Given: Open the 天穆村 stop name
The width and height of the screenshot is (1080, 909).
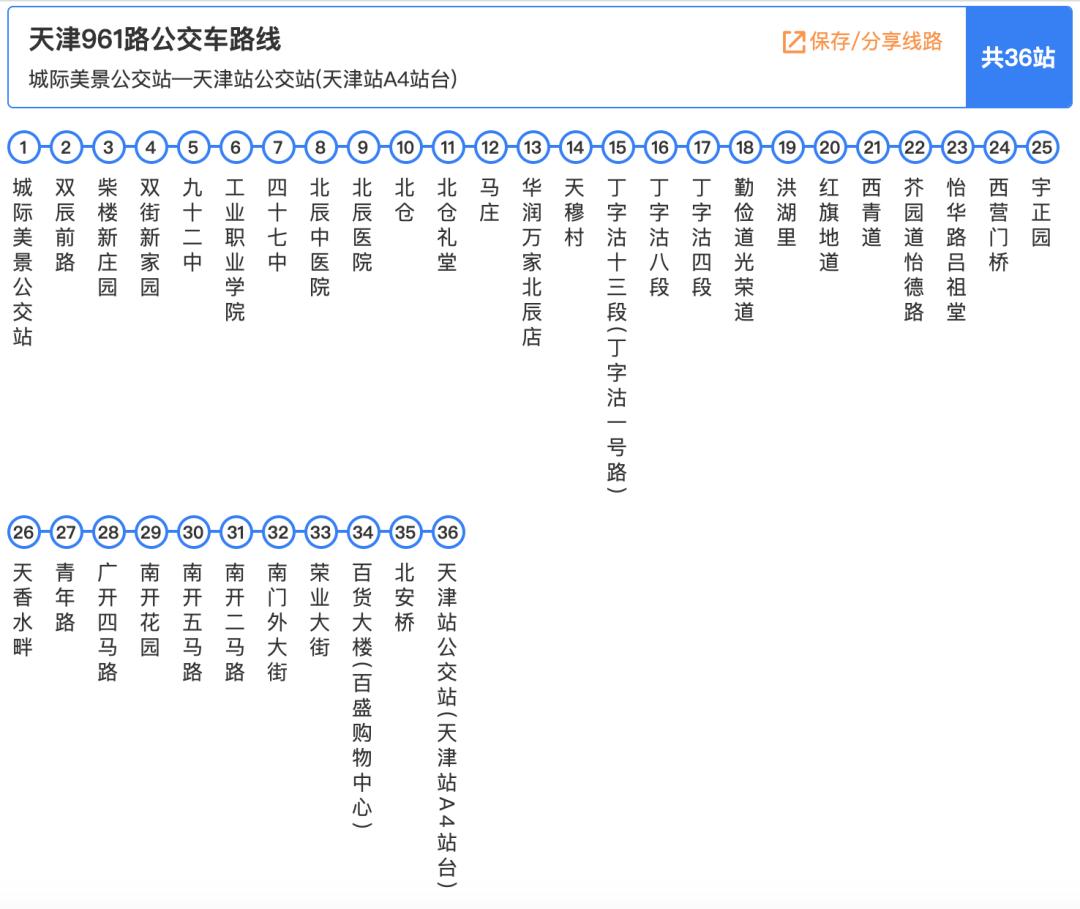Looking at the screenshot, I should [574, 212].
